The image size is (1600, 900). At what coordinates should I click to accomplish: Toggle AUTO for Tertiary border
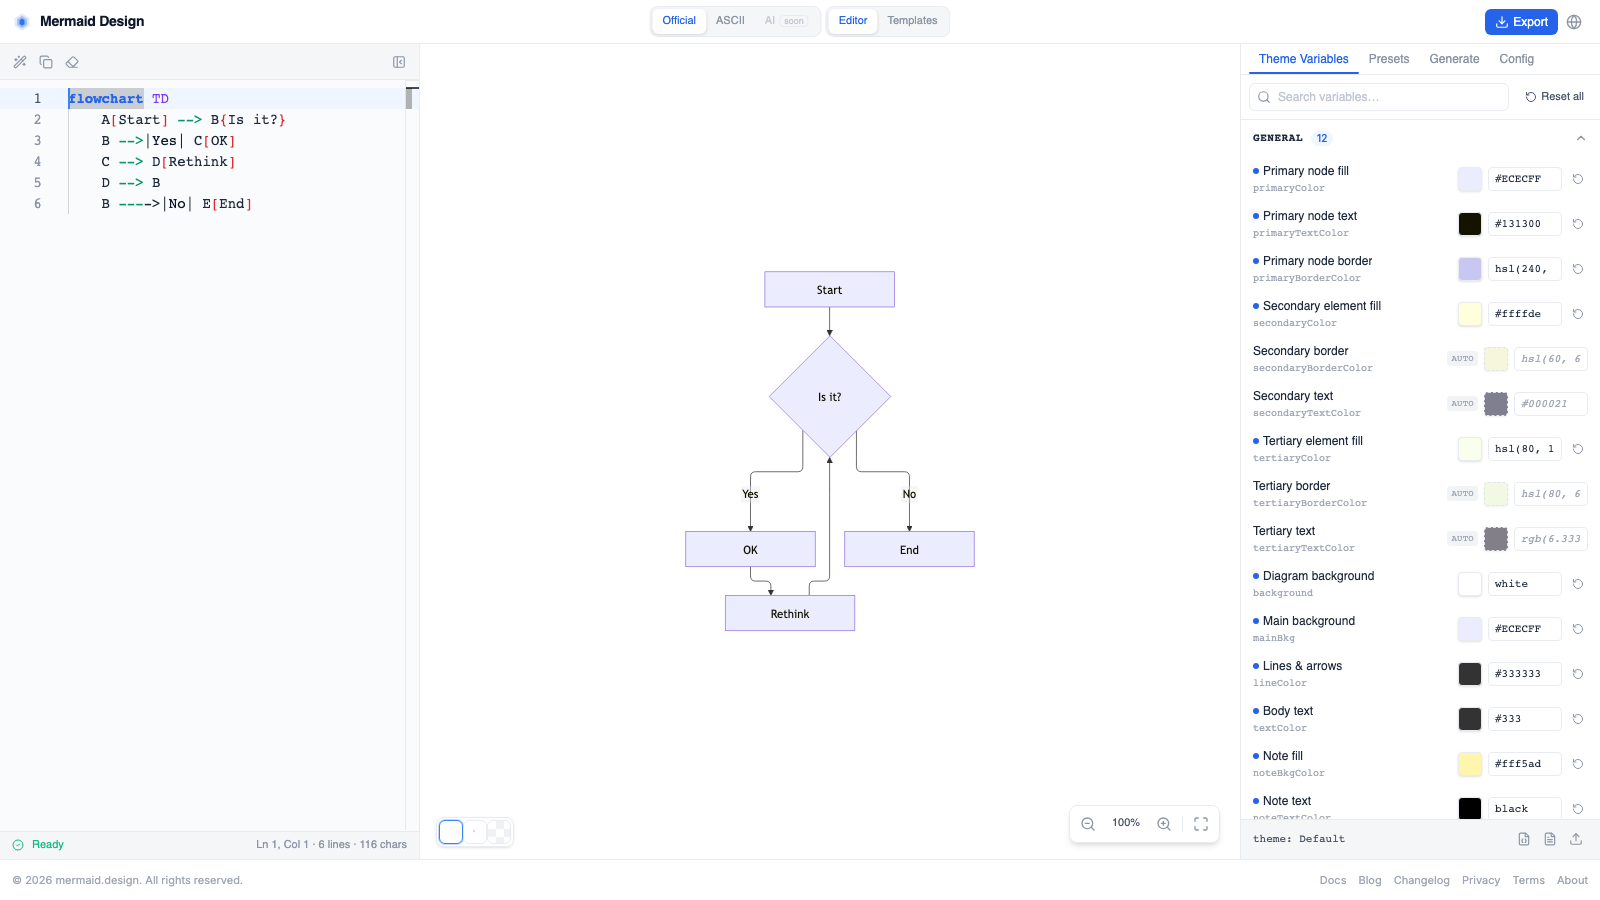click(1462, 494)
